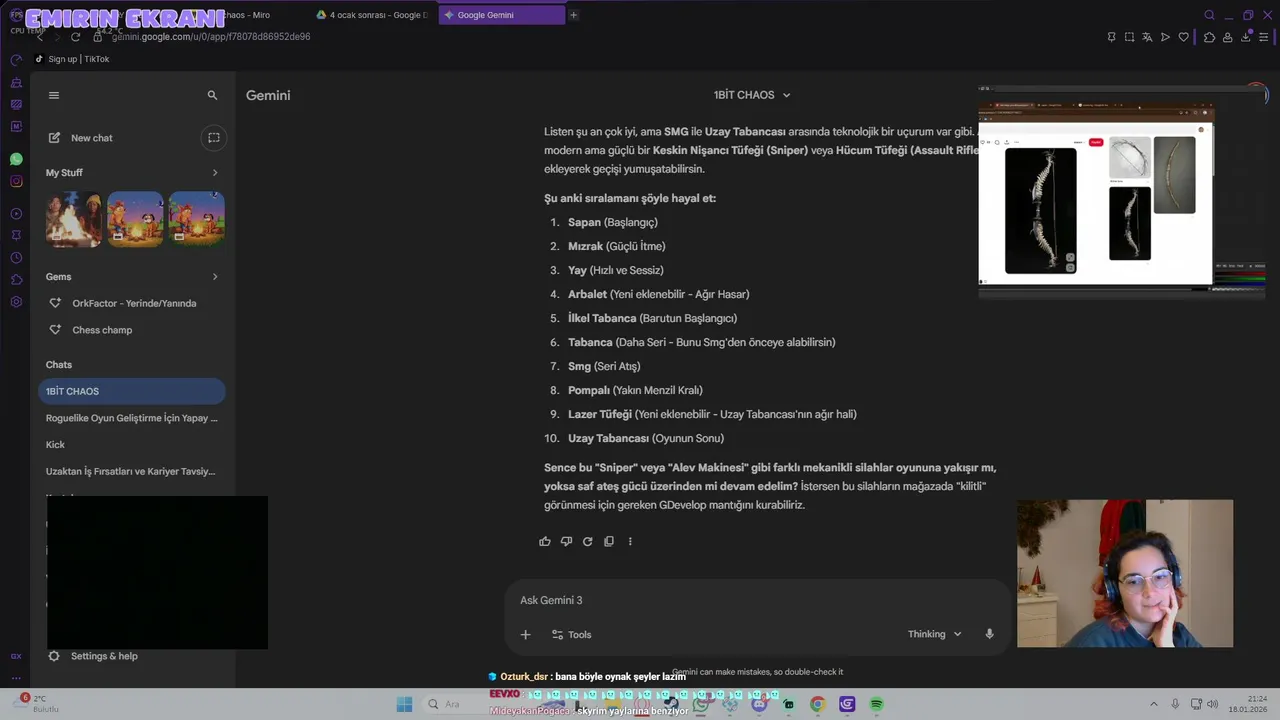Viewport: 1280px width, 720px height.
Task: Open second campfire image thumbnail in My Stuff
Action: coord(135,219)
